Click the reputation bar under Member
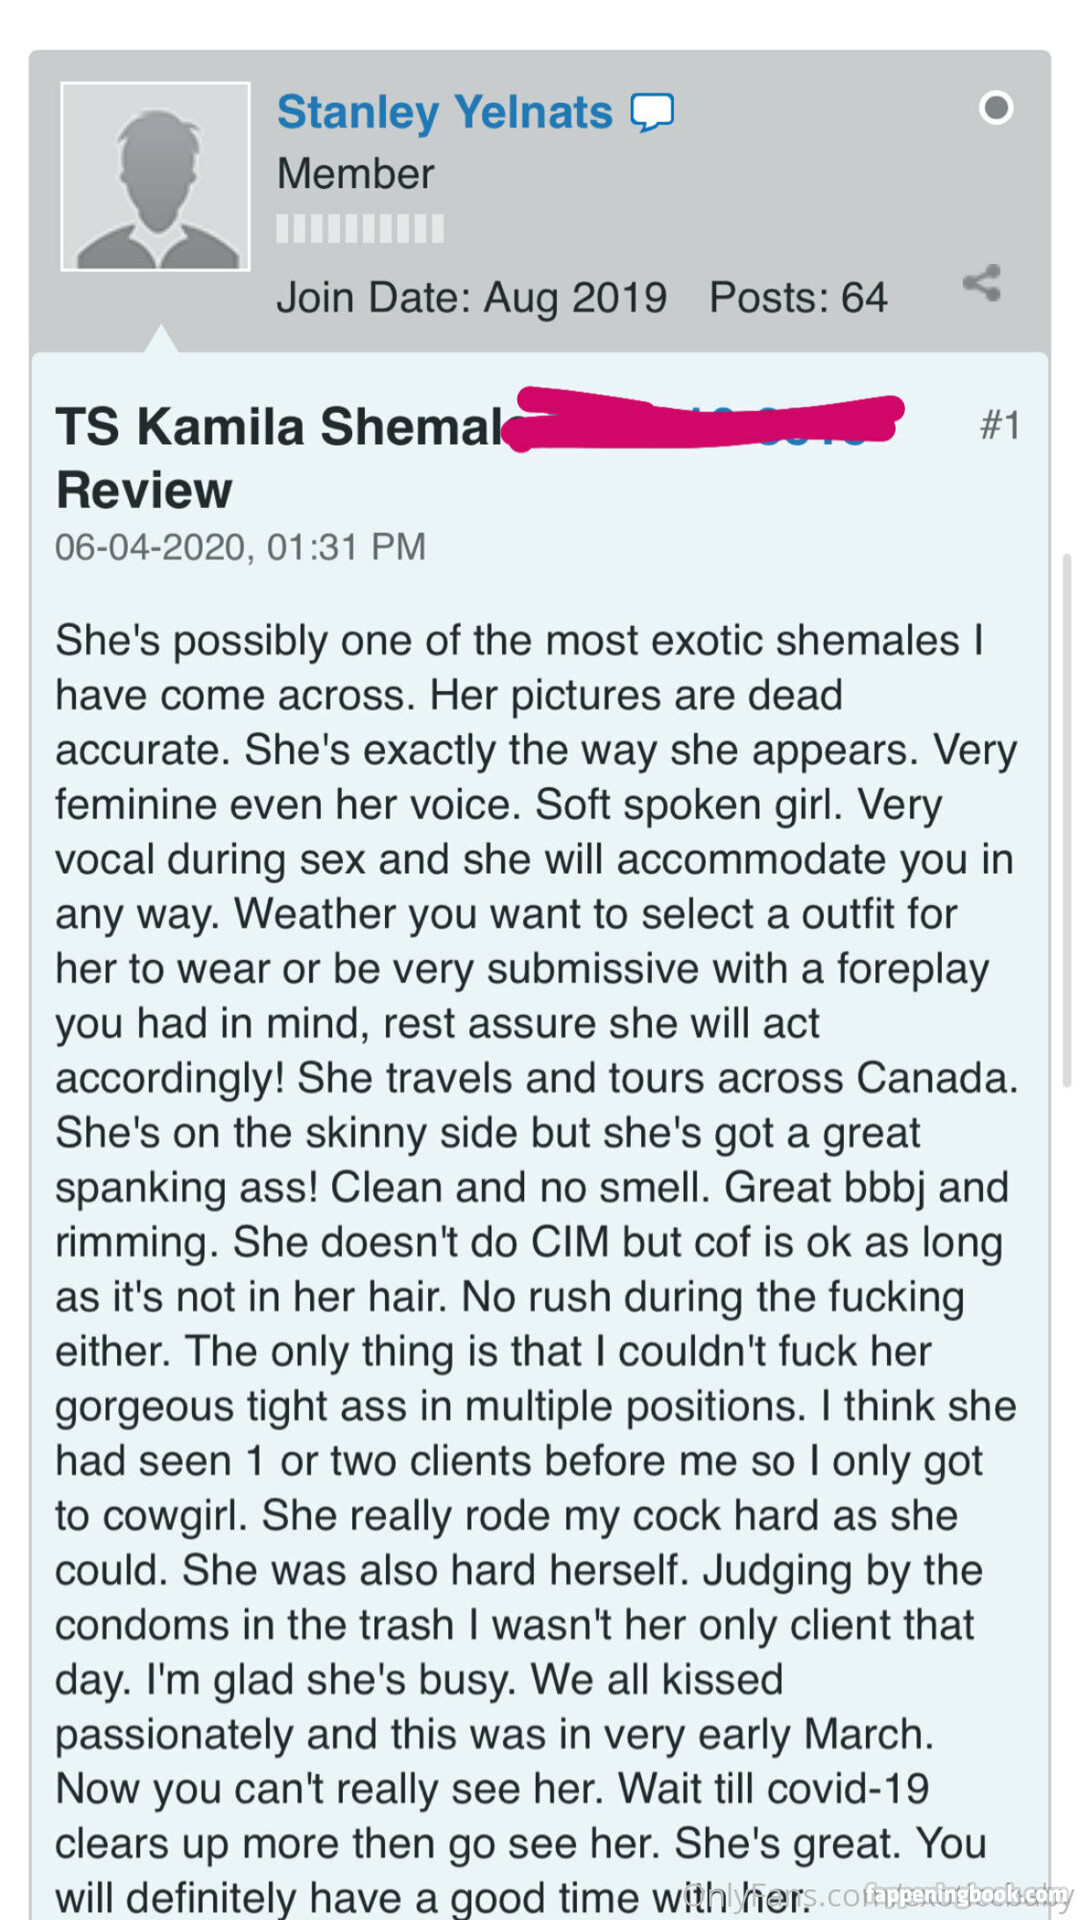This screenshot has height=1920, width=1080. coord(360,229)
